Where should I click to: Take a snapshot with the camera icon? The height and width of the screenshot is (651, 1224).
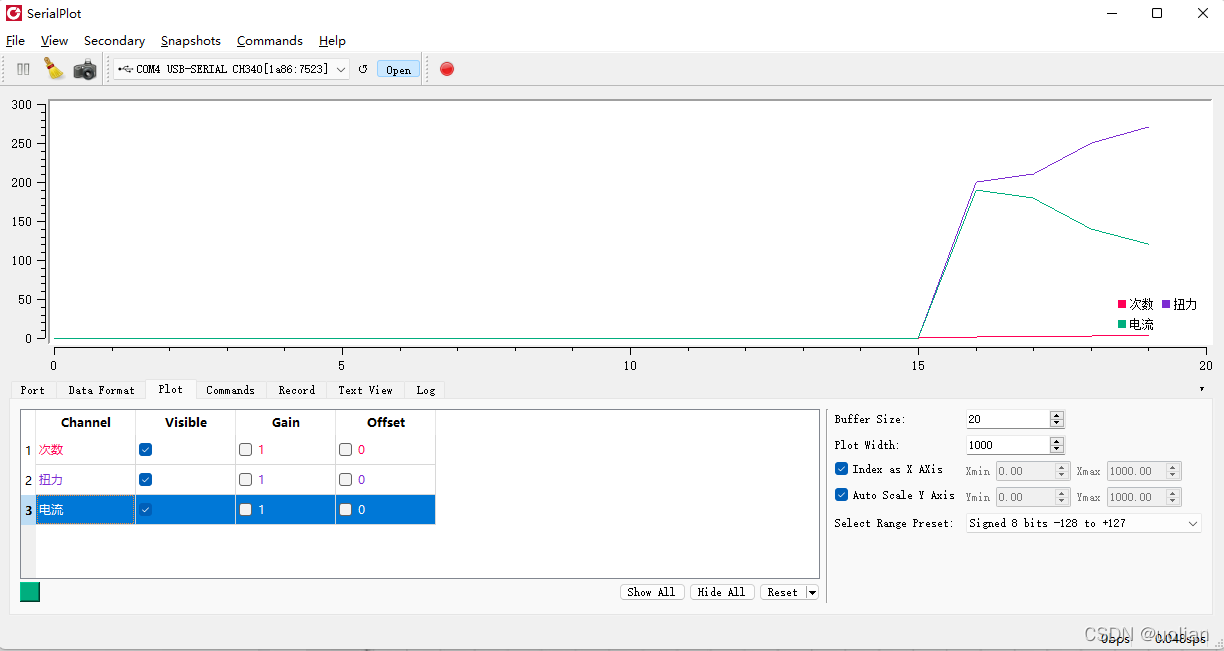tap(85, 69)
